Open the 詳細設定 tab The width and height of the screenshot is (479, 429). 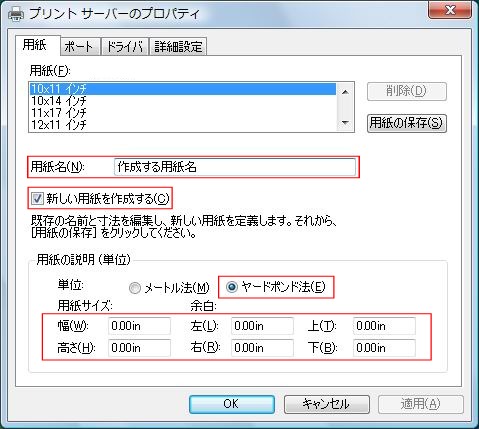178,47
